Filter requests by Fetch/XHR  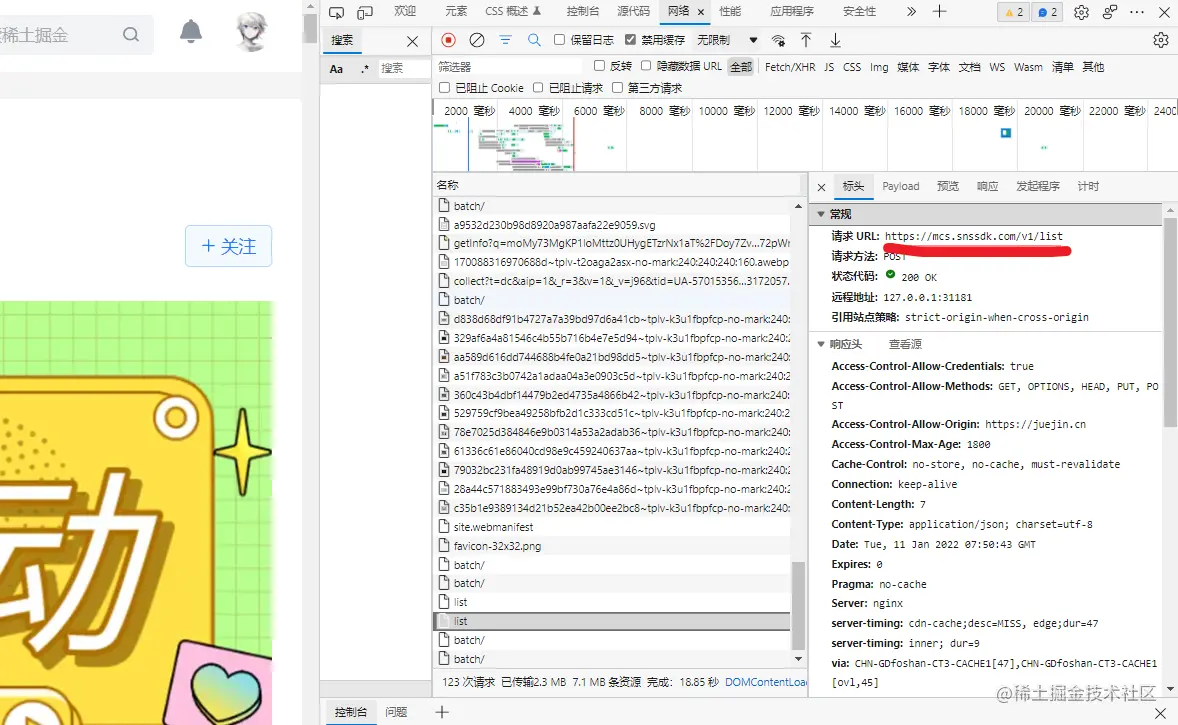(790, 67)
